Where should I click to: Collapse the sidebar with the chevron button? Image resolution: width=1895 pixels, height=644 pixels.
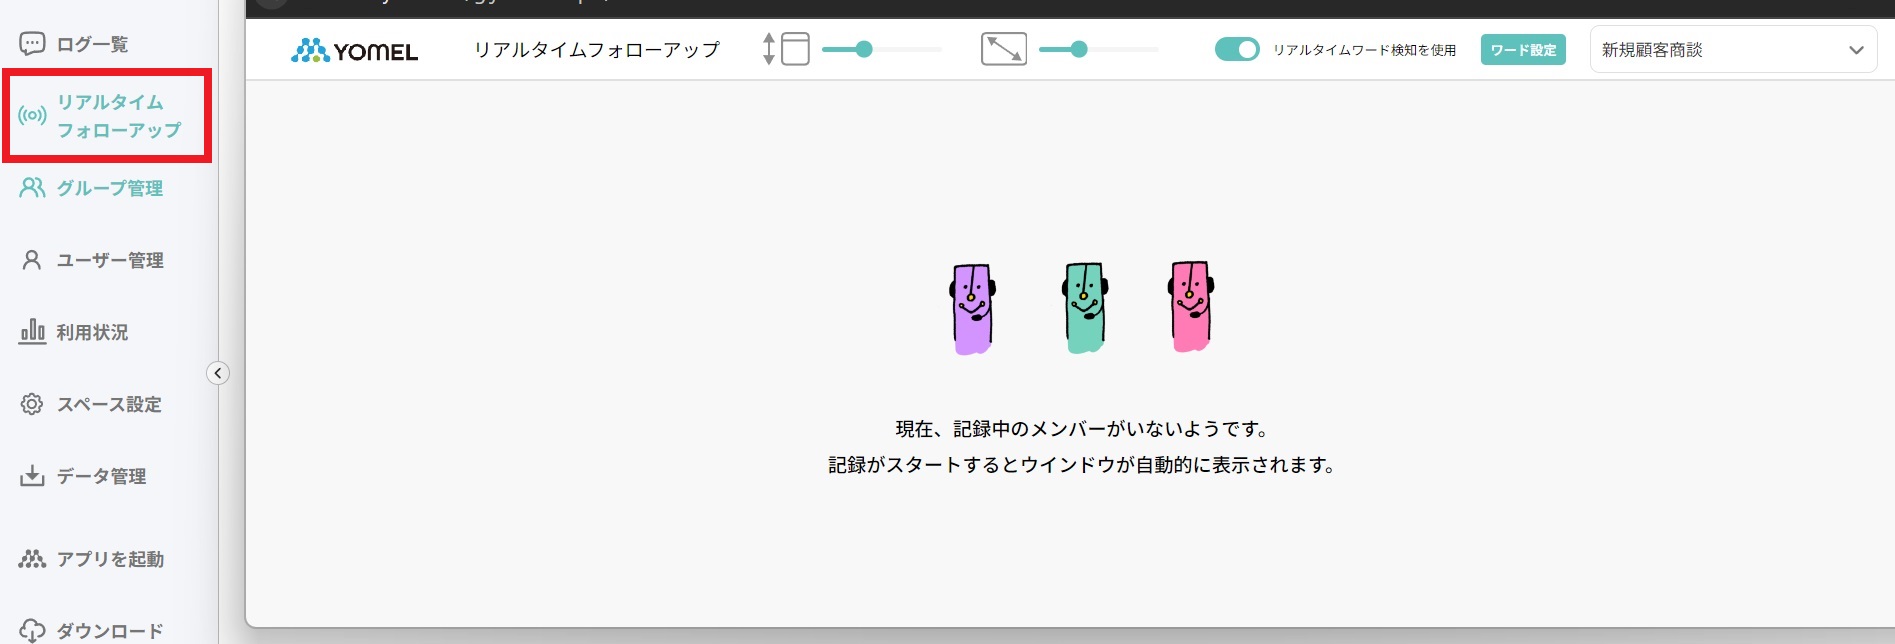(218, 373)
